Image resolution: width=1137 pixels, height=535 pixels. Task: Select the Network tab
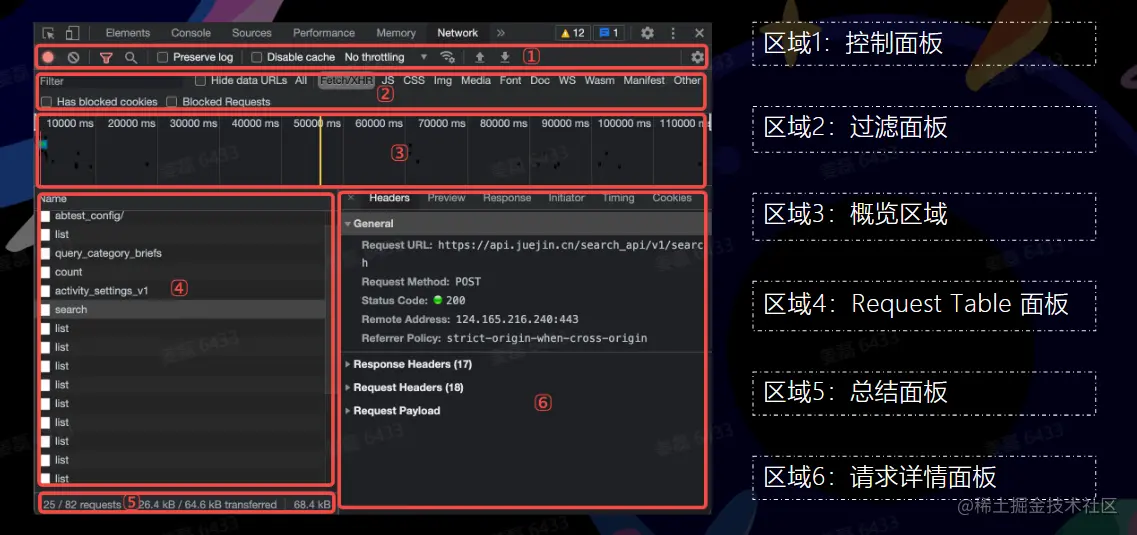(x=458, y=33)
